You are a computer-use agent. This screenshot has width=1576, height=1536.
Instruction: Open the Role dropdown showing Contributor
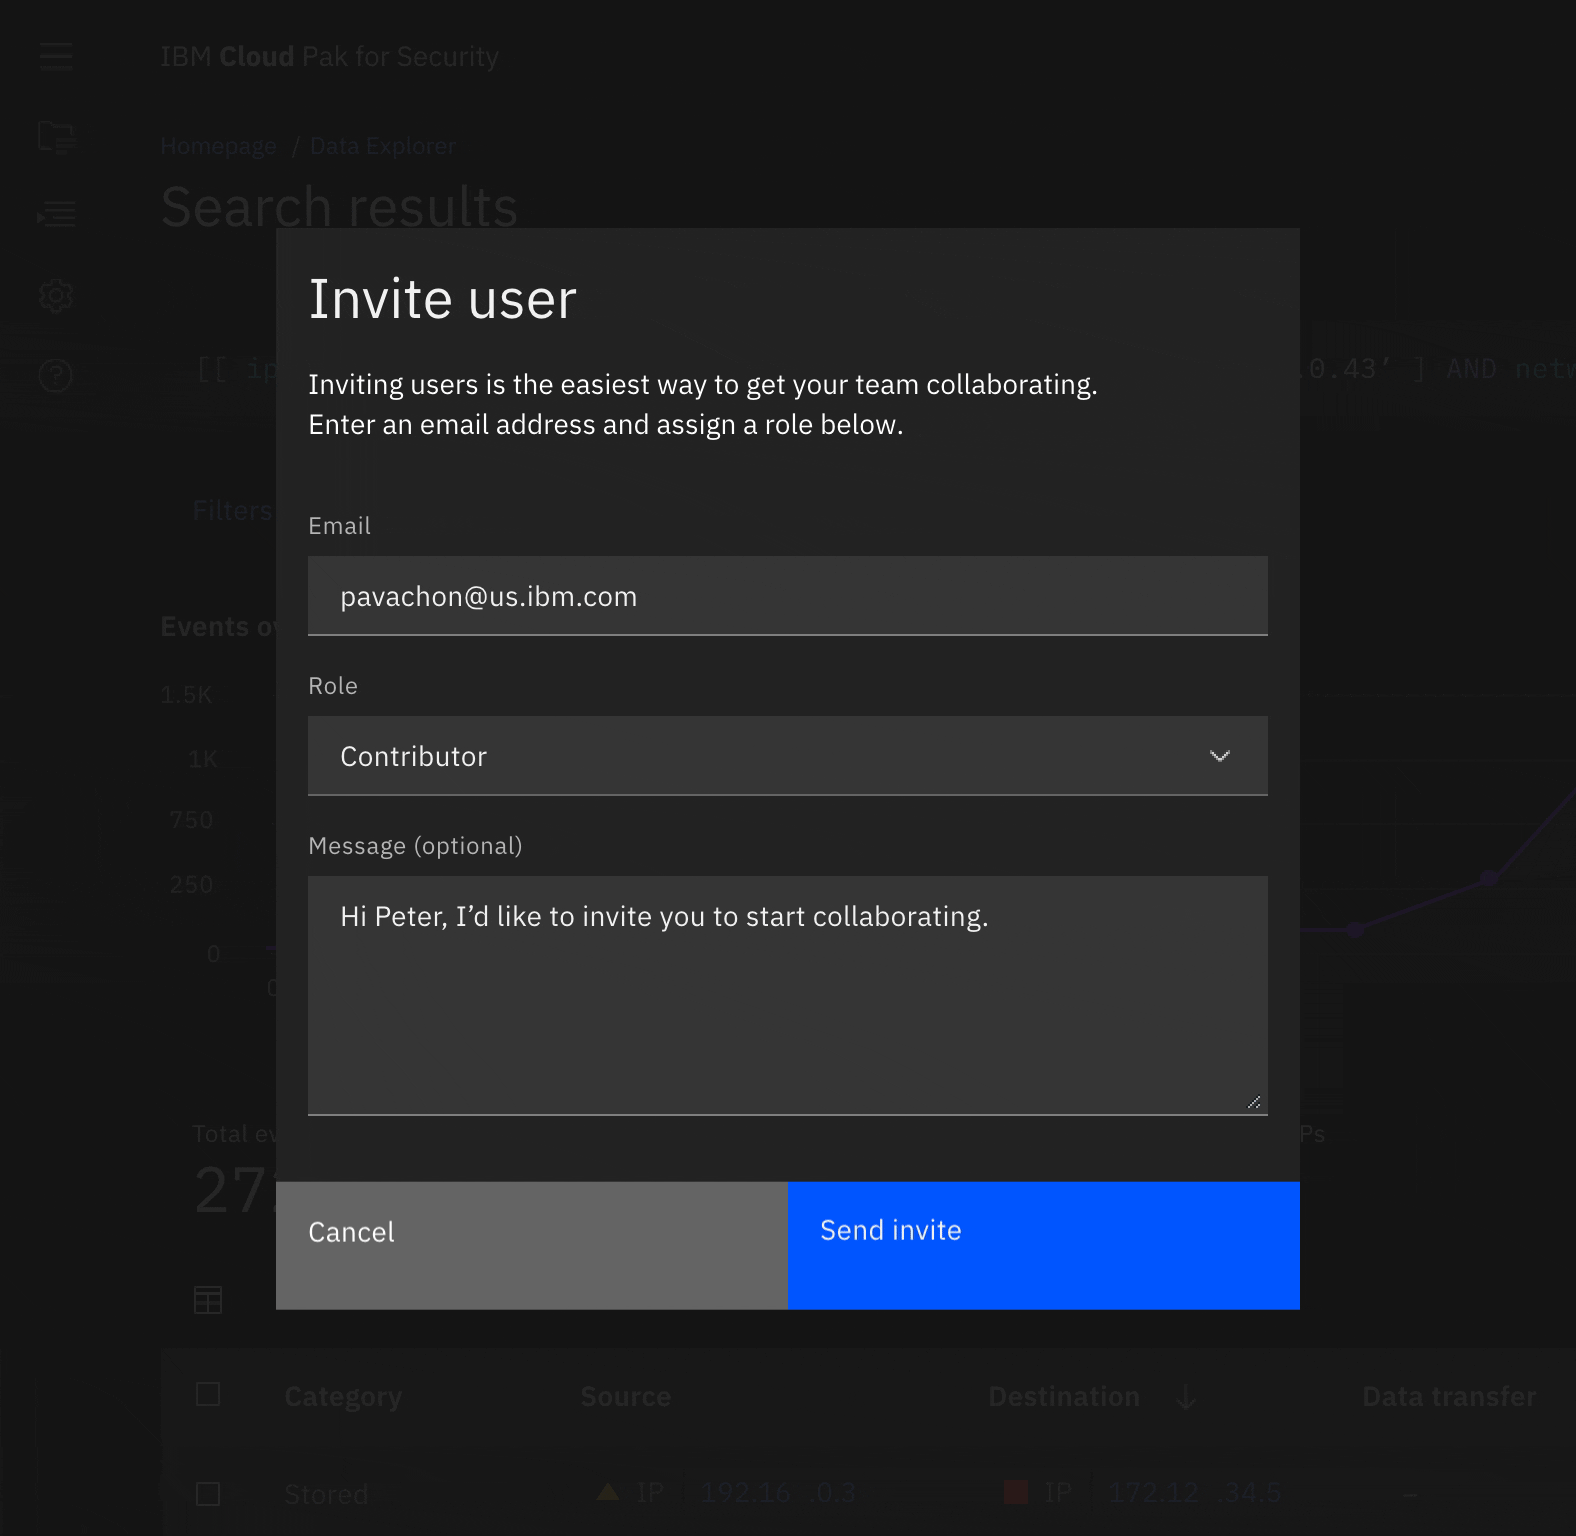[x=760, y=756]
